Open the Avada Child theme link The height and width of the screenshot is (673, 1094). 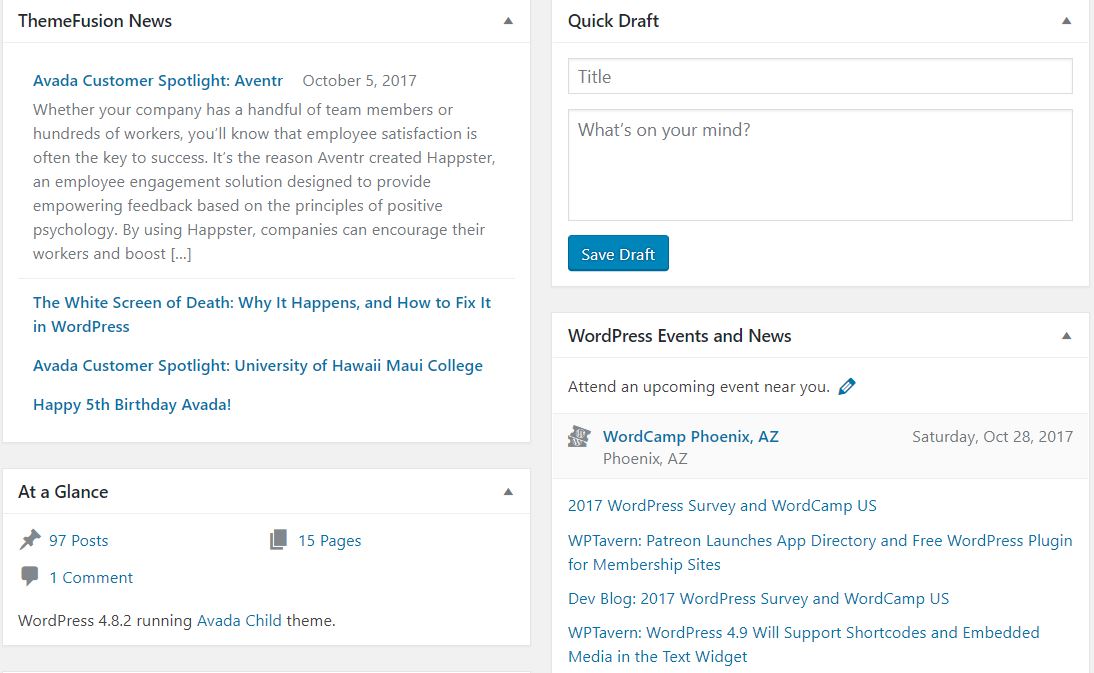tap(239, 620)
